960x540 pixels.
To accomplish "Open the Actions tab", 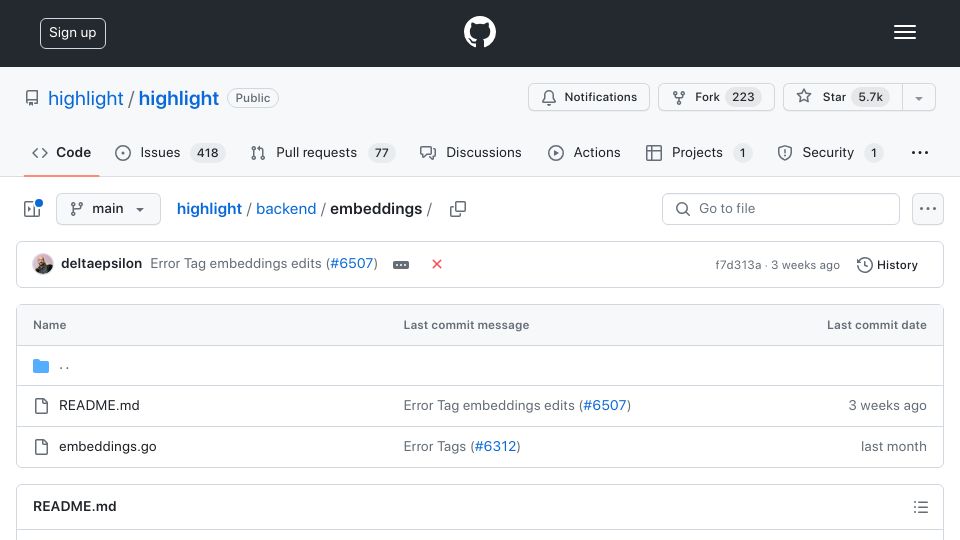I will click(584, 152).
